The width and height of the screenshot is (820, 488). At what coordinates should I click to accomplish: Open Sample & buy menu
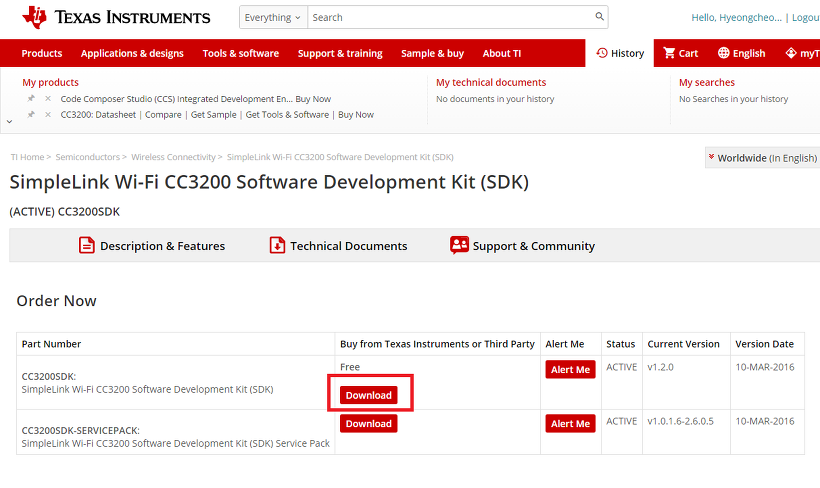pos(432,53)
